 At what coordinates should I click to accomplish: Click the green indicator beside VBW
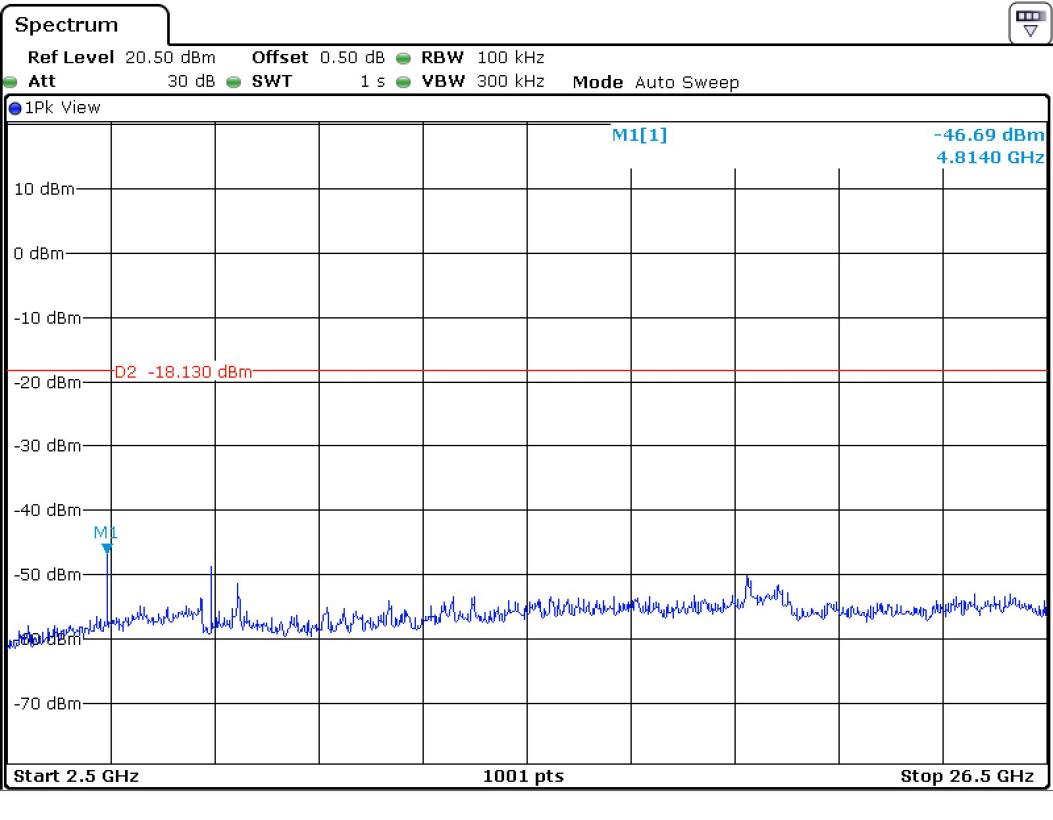tap(403, 82)
